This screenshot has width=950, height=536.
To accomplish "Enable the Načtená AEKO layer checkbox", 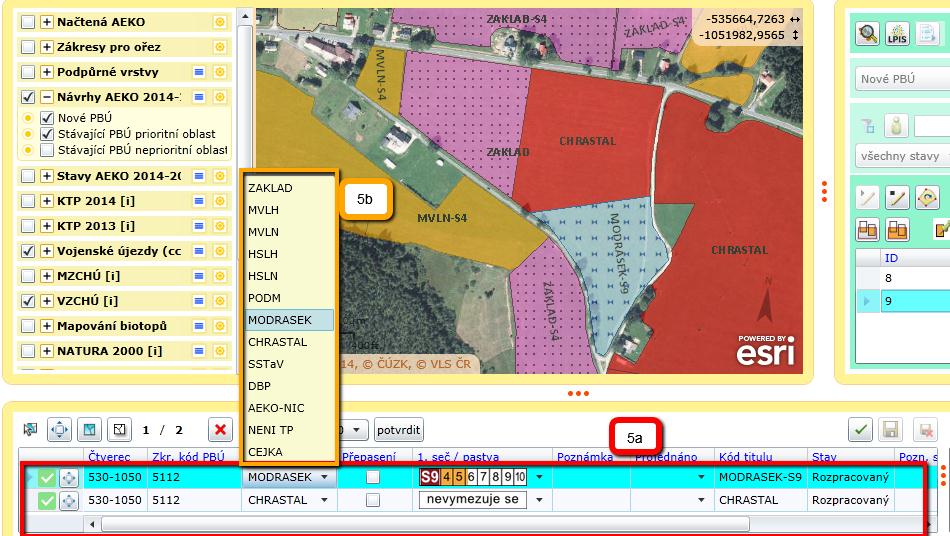I will click(x=28, y=22).
